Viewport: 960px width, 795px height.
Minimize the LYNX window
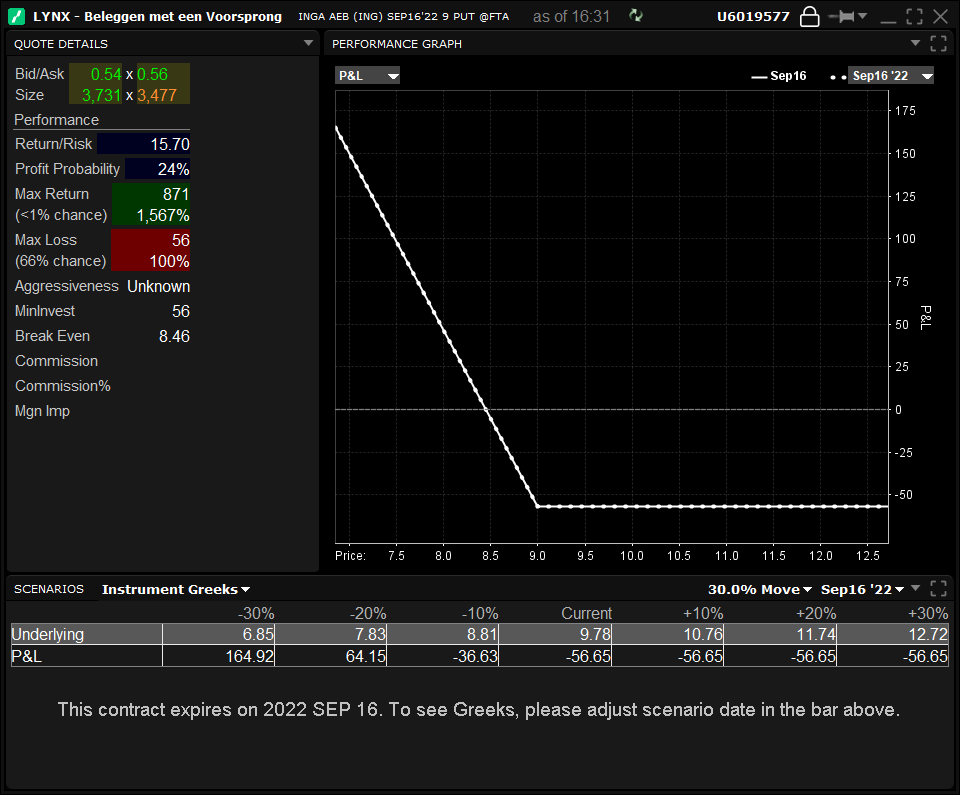[888, 22]
